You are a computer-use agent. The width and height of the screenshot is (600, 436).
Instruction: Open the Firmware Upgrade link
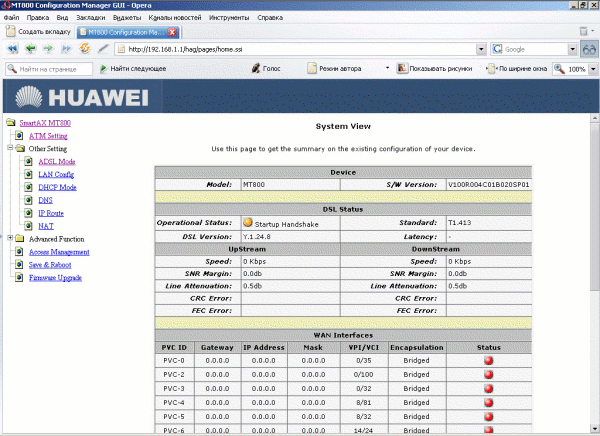[x=55, y=278]
